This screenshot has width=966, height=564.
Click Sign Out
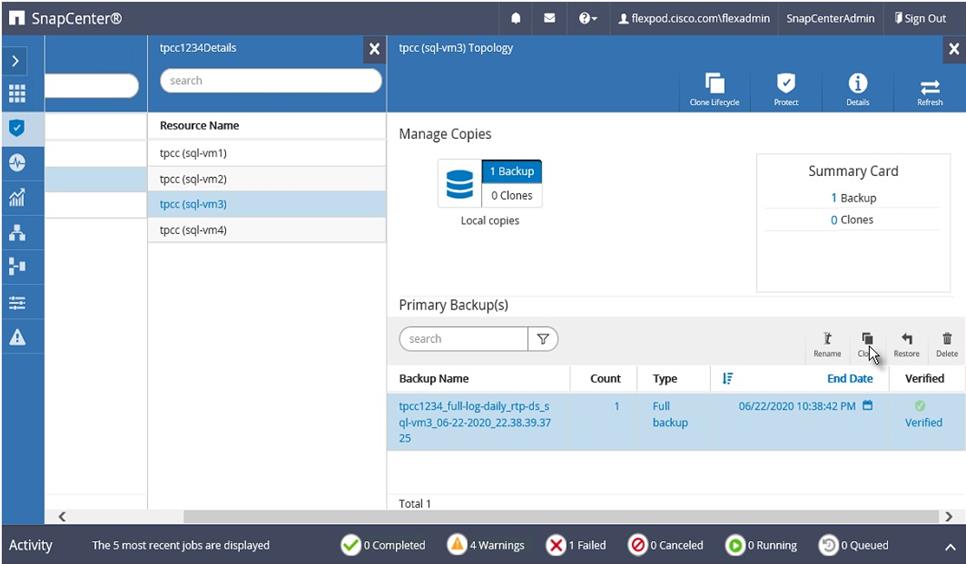tap(920, 18)
